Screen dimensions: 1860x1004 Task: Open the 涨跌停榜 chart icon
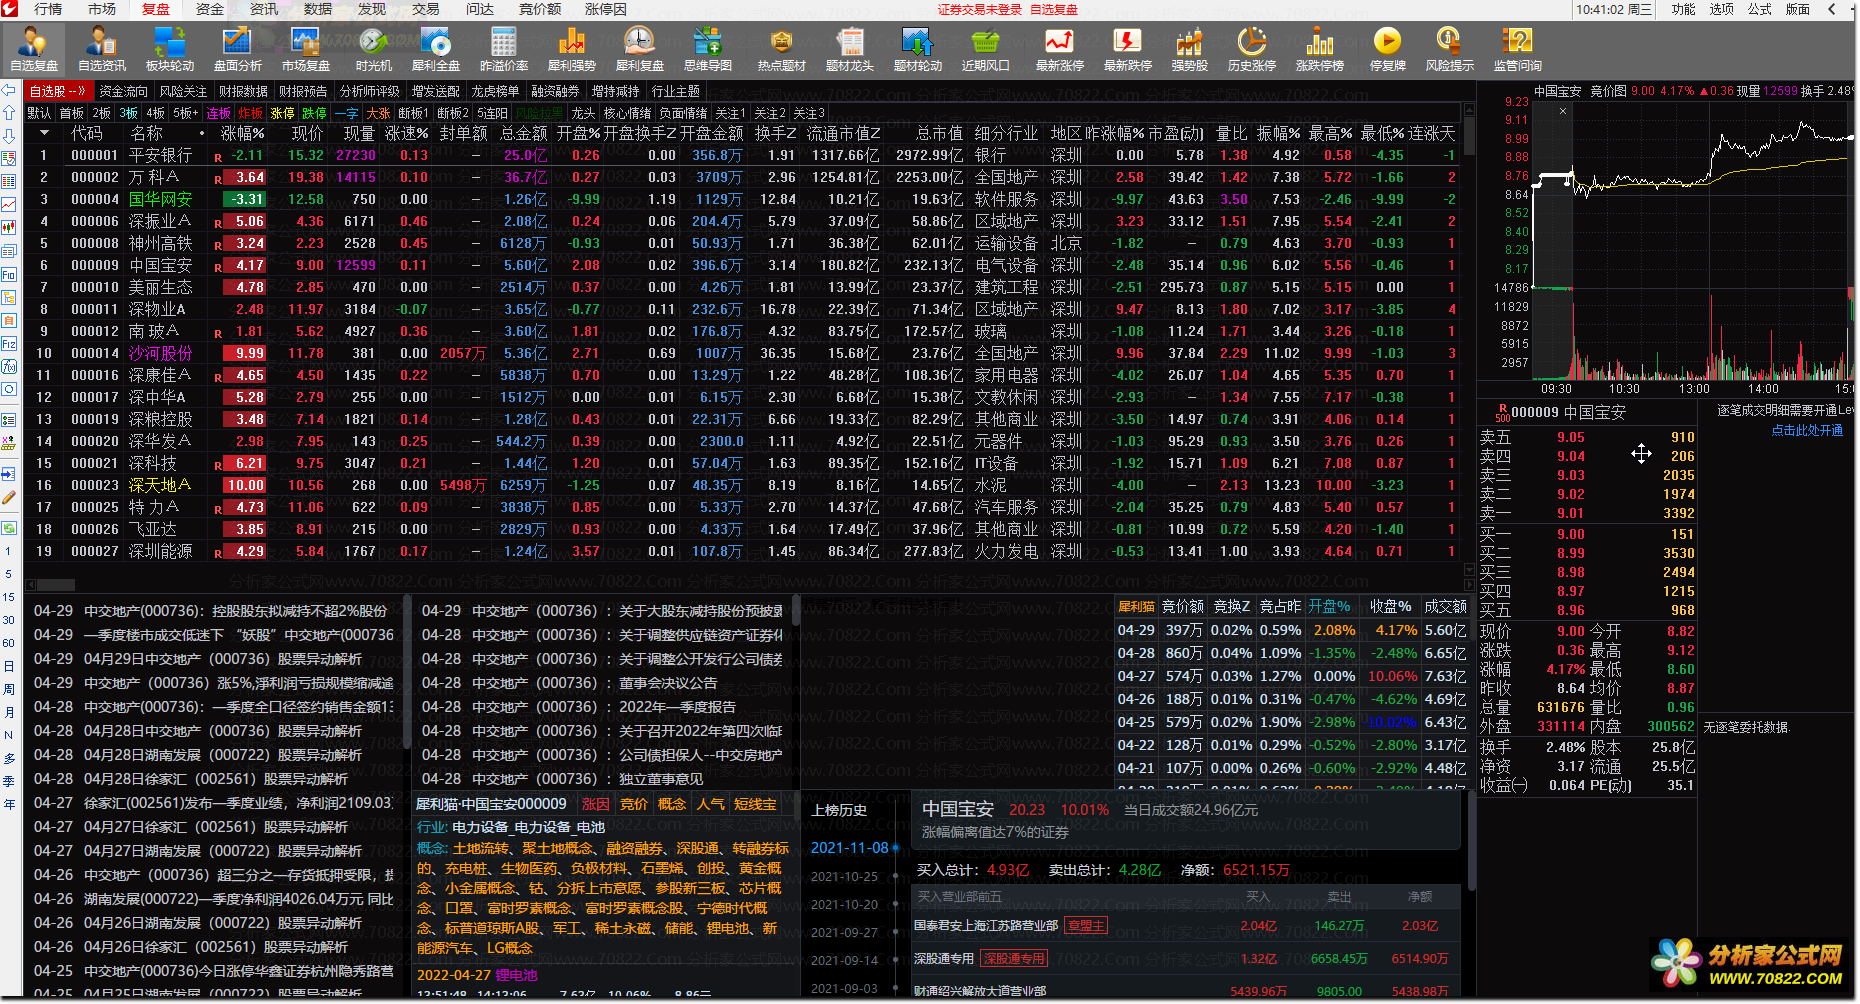(x=1320, y=48)
